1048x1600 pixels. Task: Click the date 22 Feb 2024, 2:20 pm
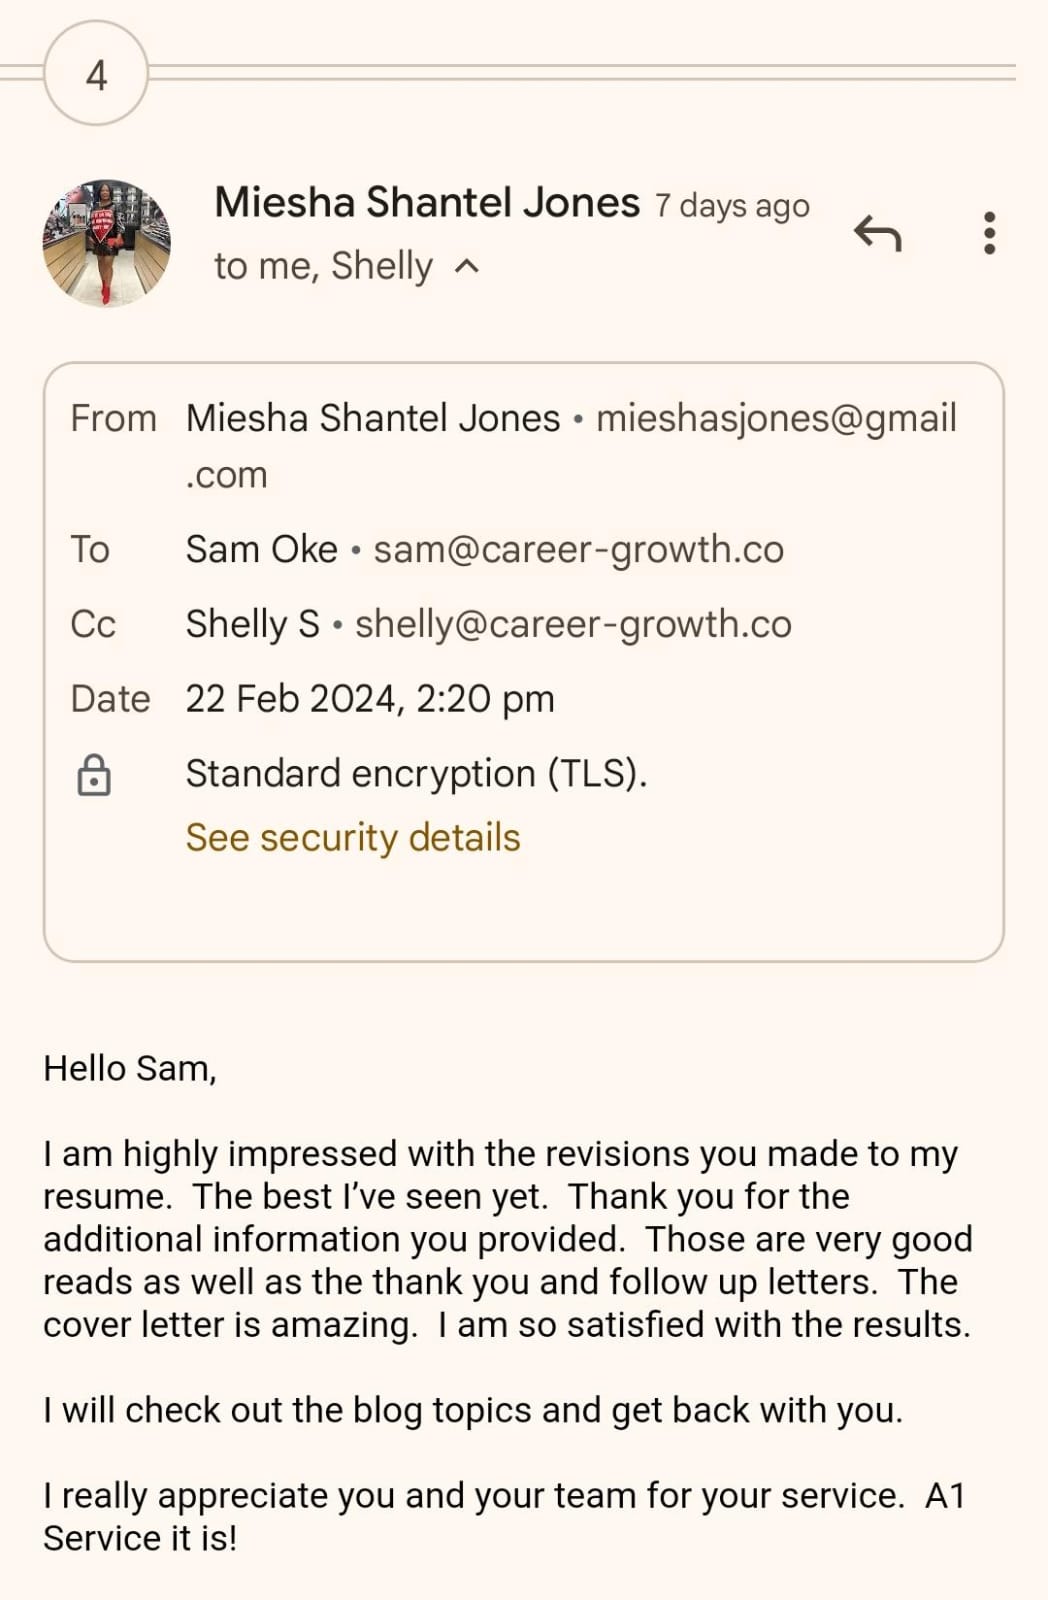tap(370, 699)
